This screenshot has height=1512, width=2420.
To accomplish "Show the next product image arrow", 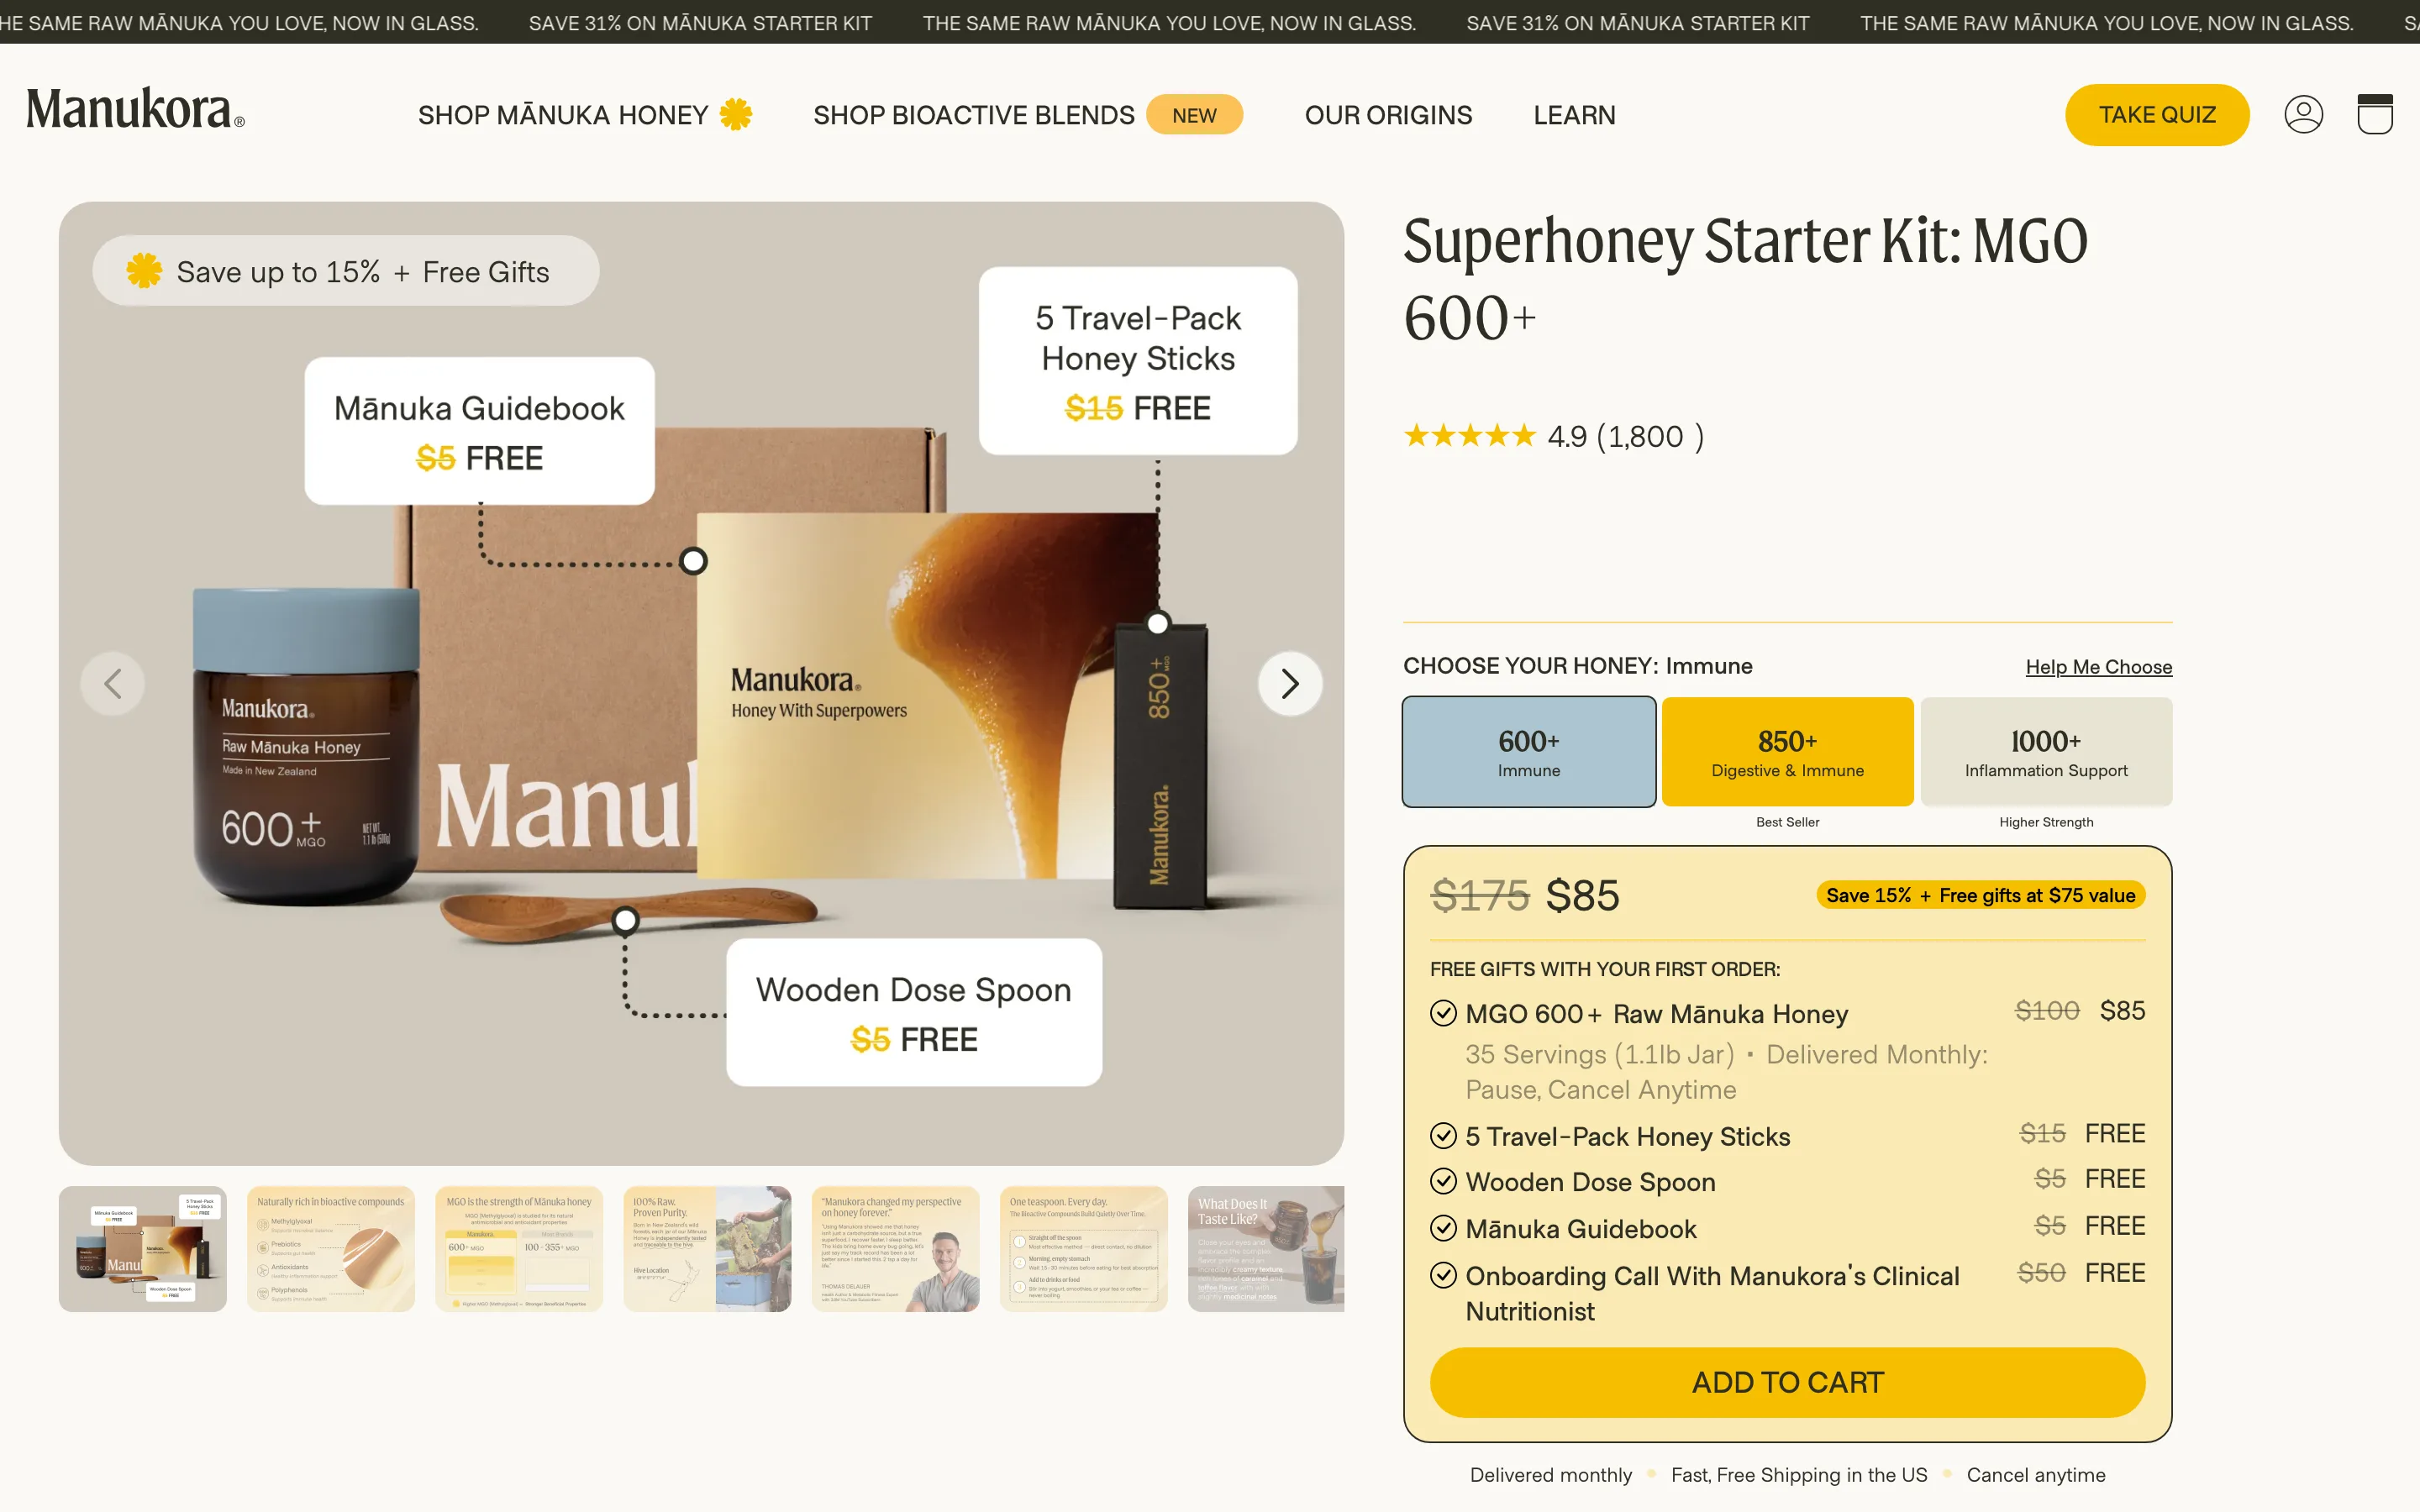I will (1290, 684).
